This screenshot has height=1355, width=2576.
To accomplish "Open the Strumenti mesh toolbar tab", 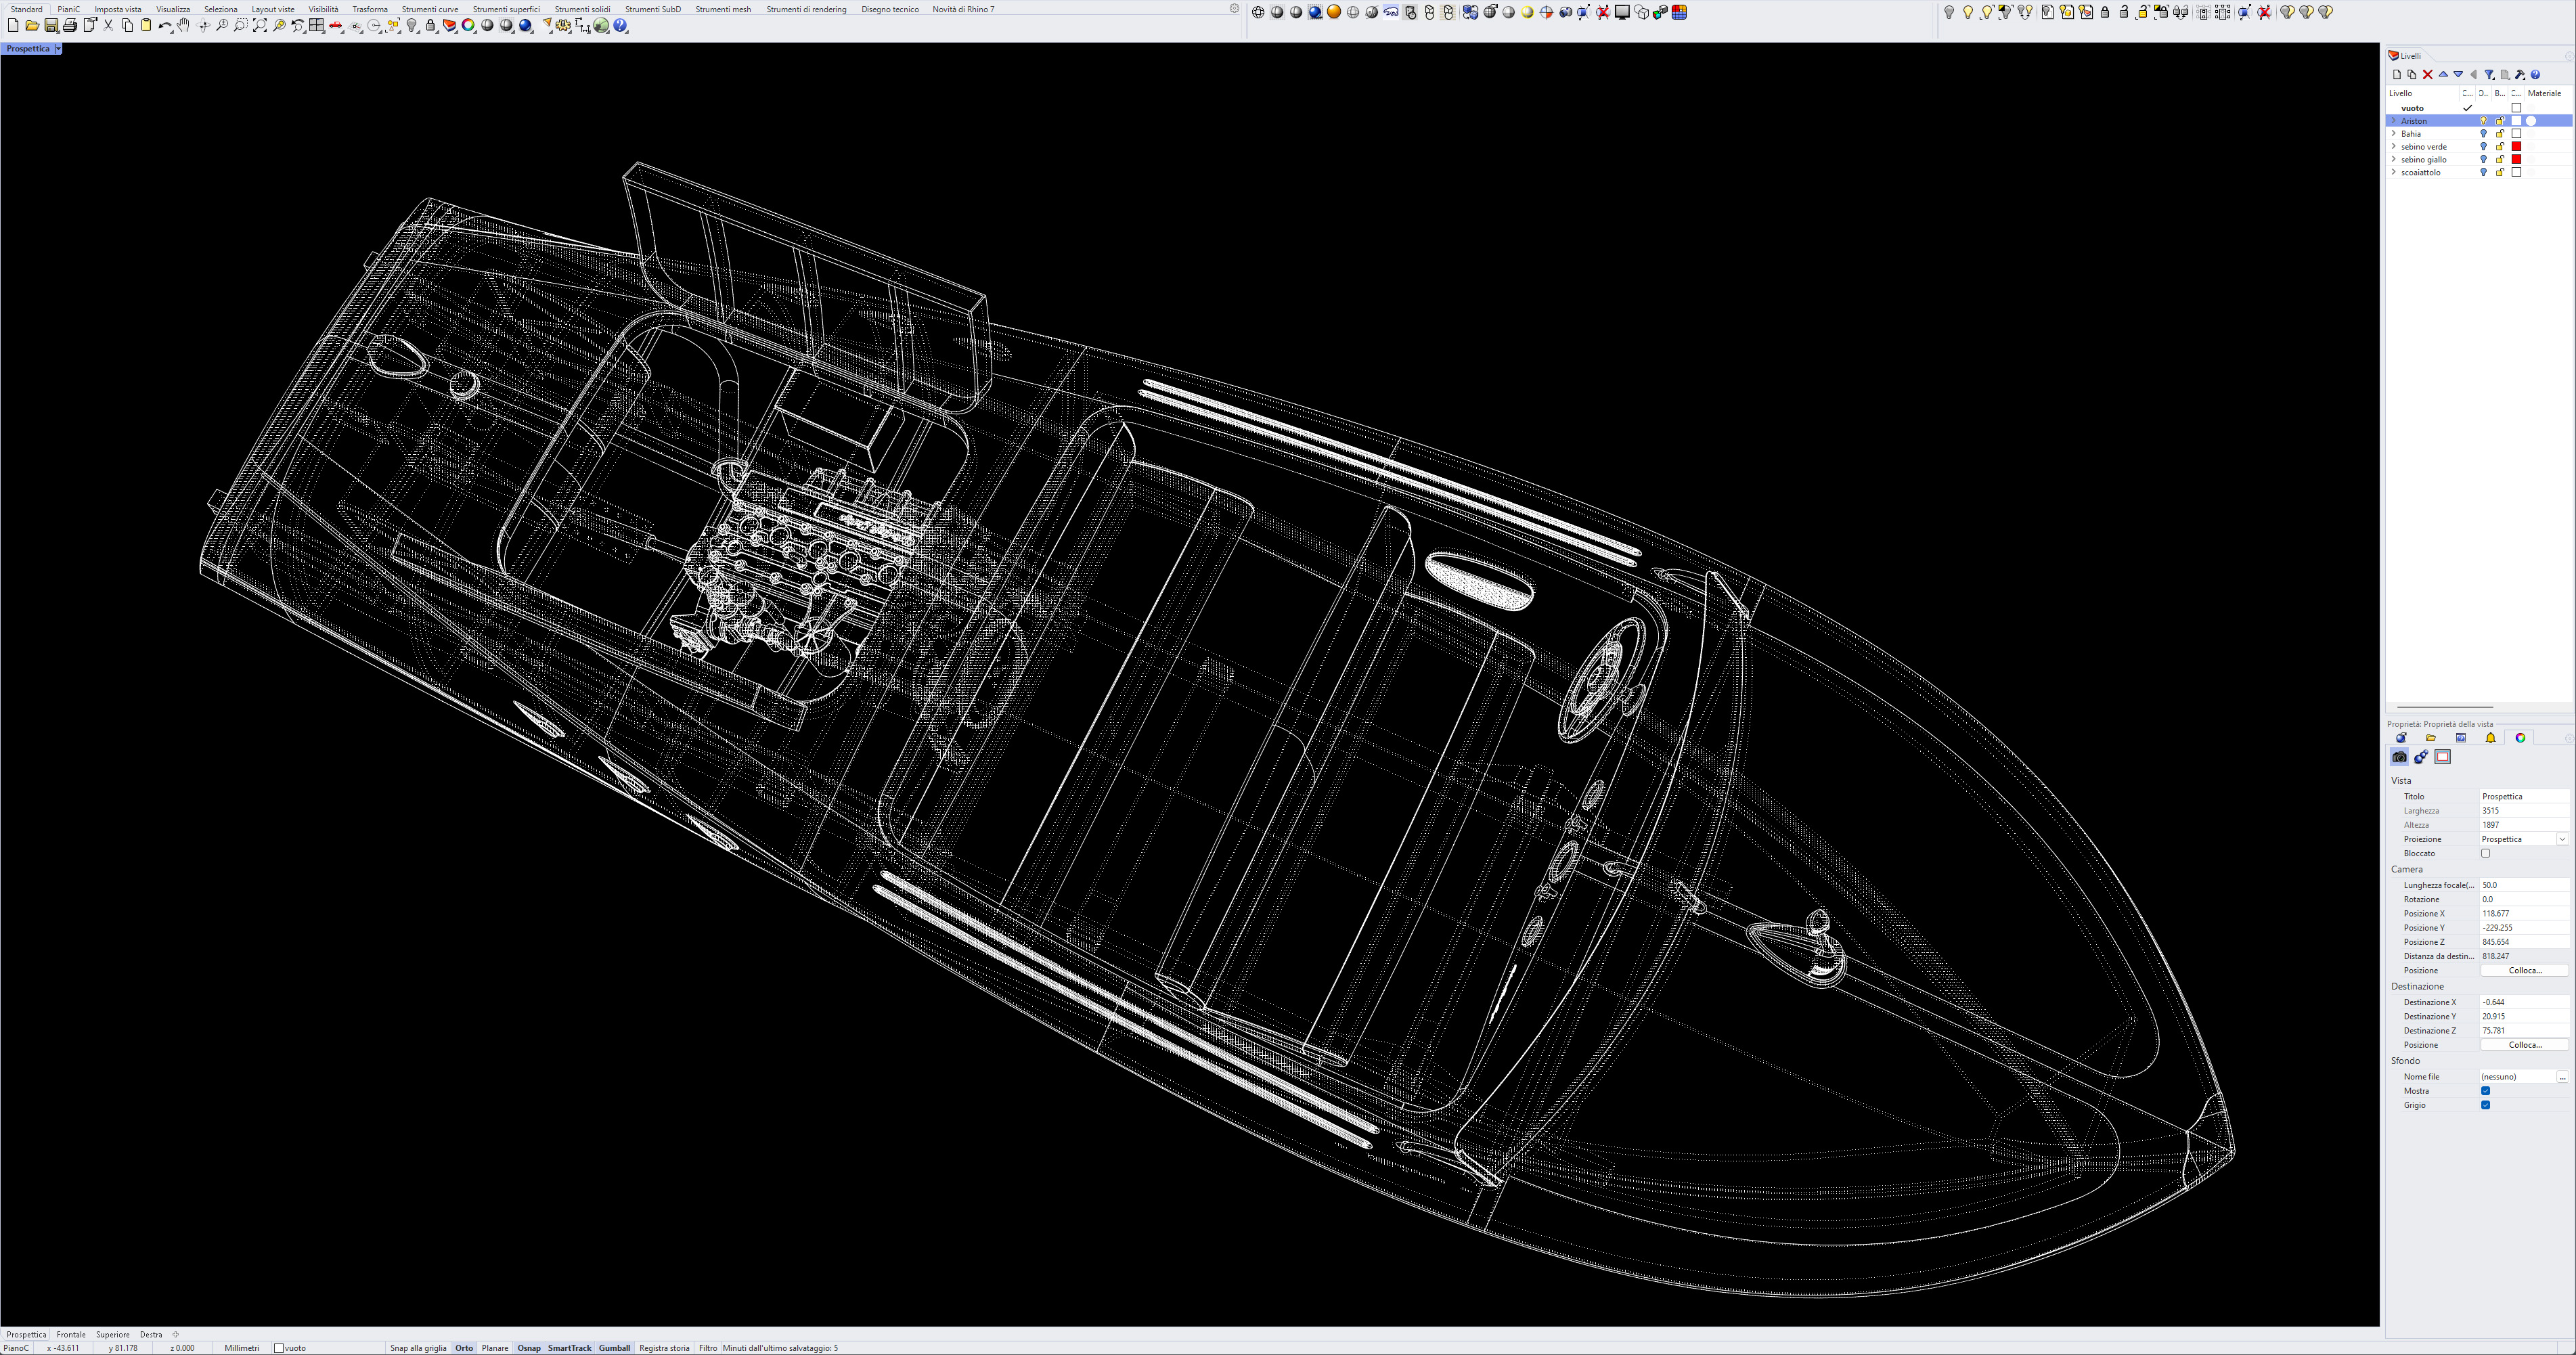I will [x=722, y=9].
